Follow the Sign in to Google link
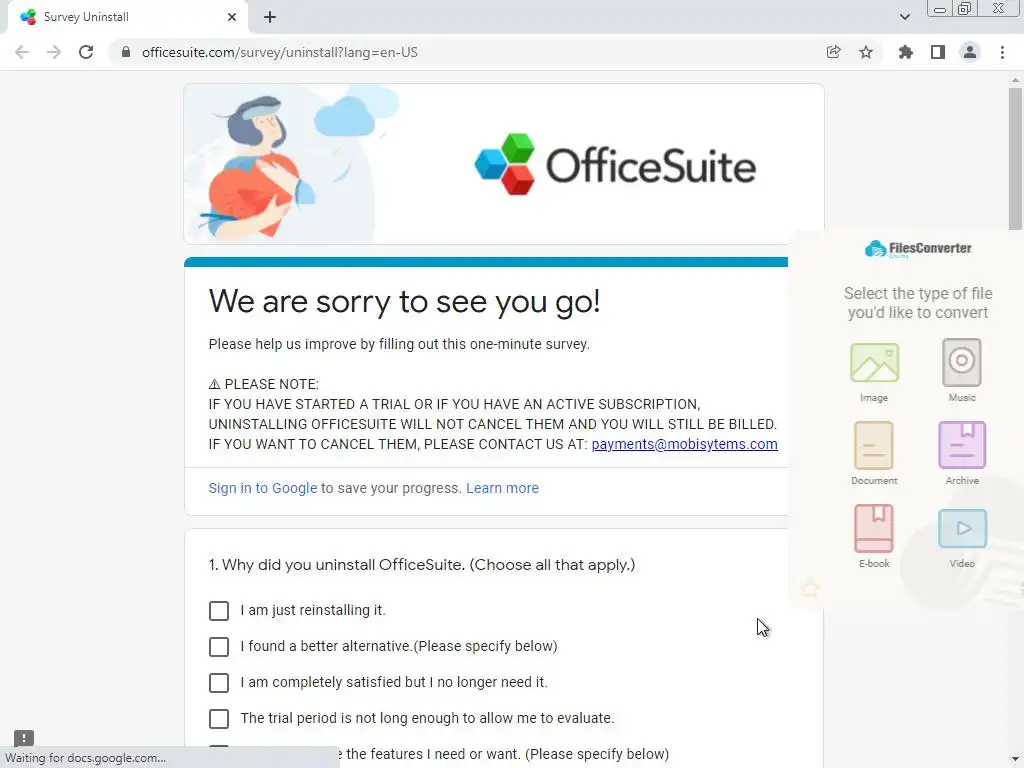 coord(263,488)
